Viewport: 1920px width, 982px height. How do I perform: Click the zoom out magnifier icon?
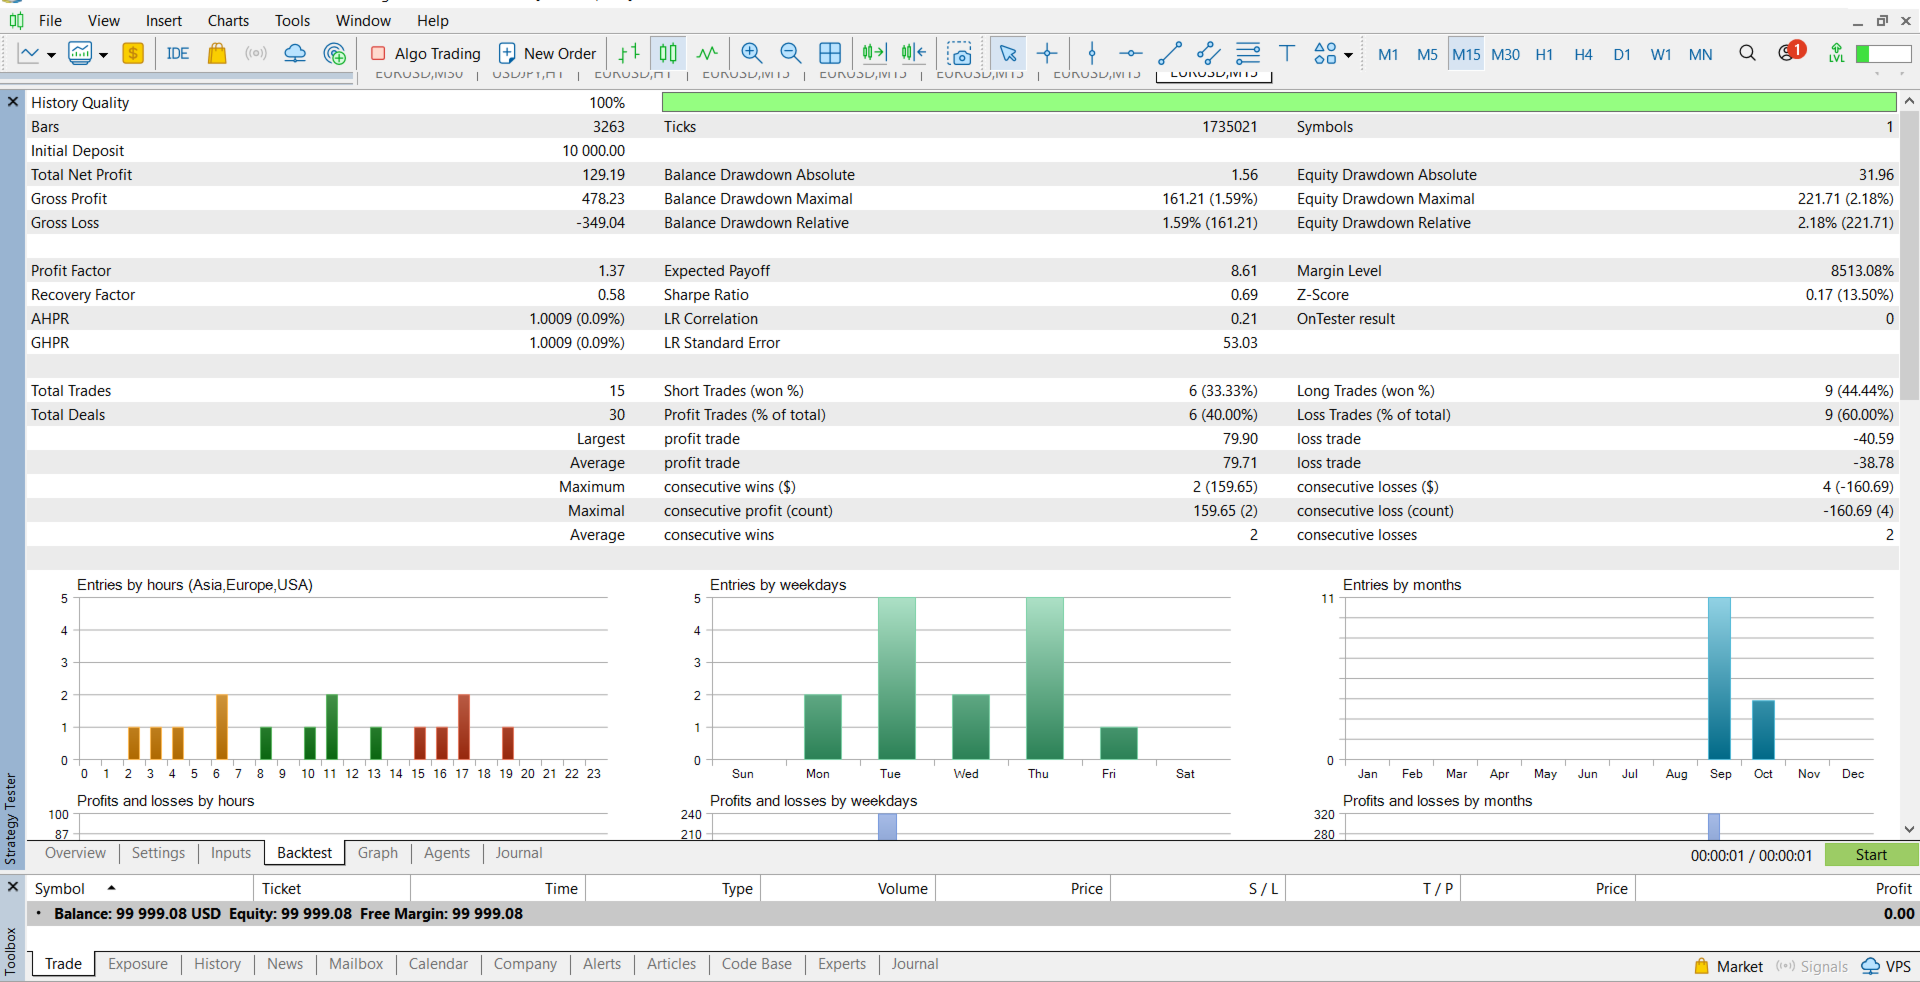pos(790,54)
